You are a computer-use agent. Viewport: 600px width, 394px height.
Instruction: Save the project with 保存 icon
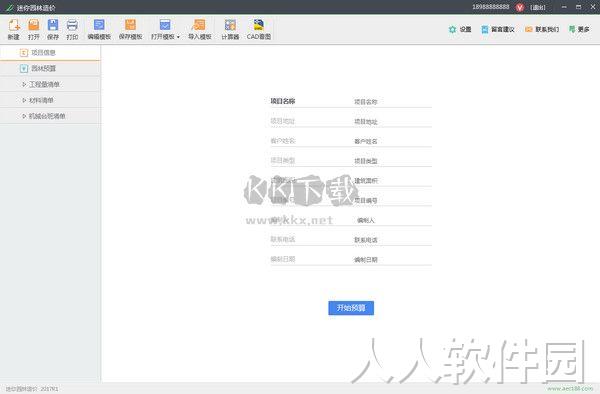53,29
